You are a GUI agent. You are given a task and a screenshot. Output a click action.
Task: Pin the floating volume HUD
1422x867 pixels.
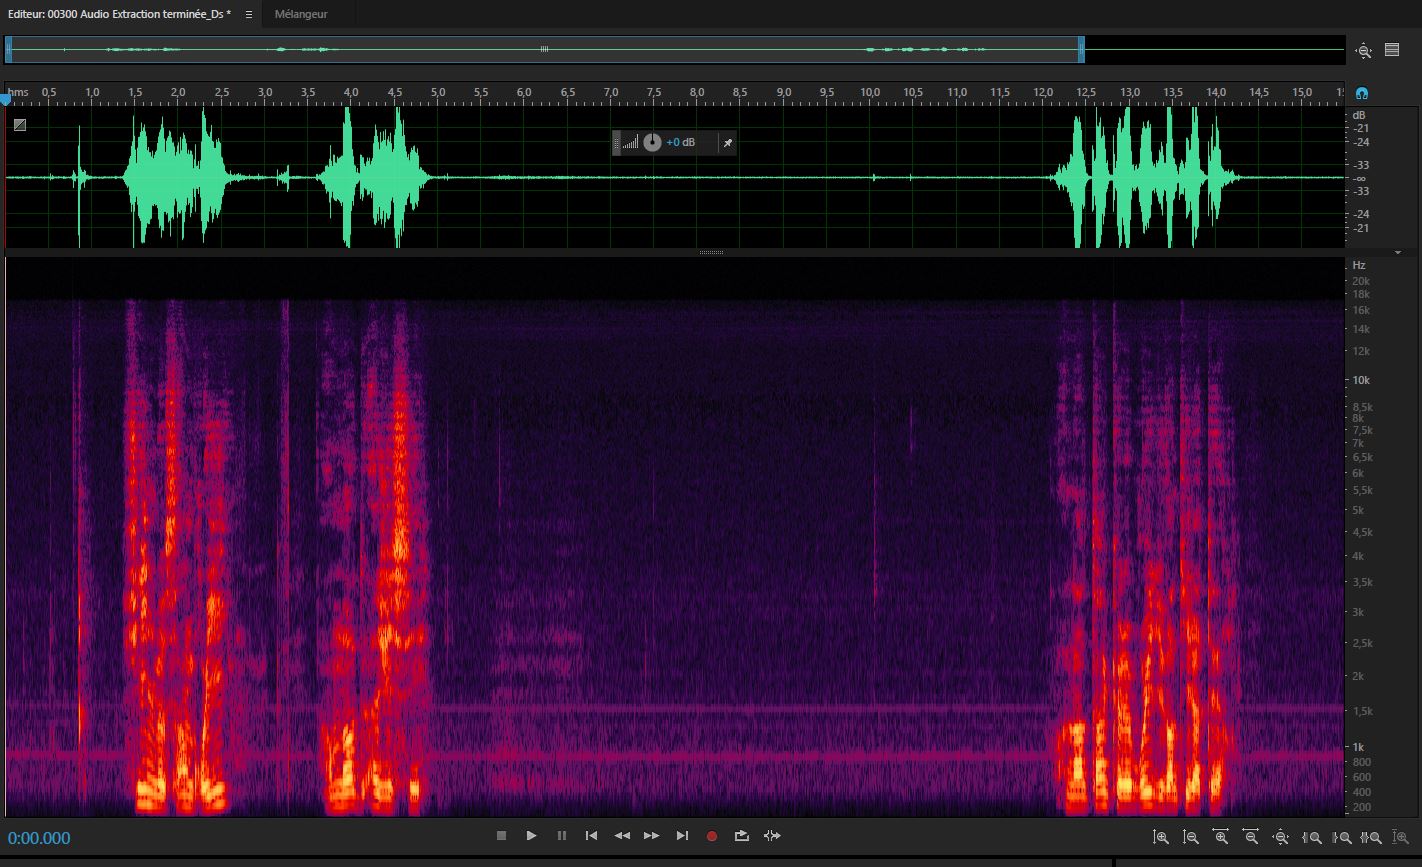[728, 143]
